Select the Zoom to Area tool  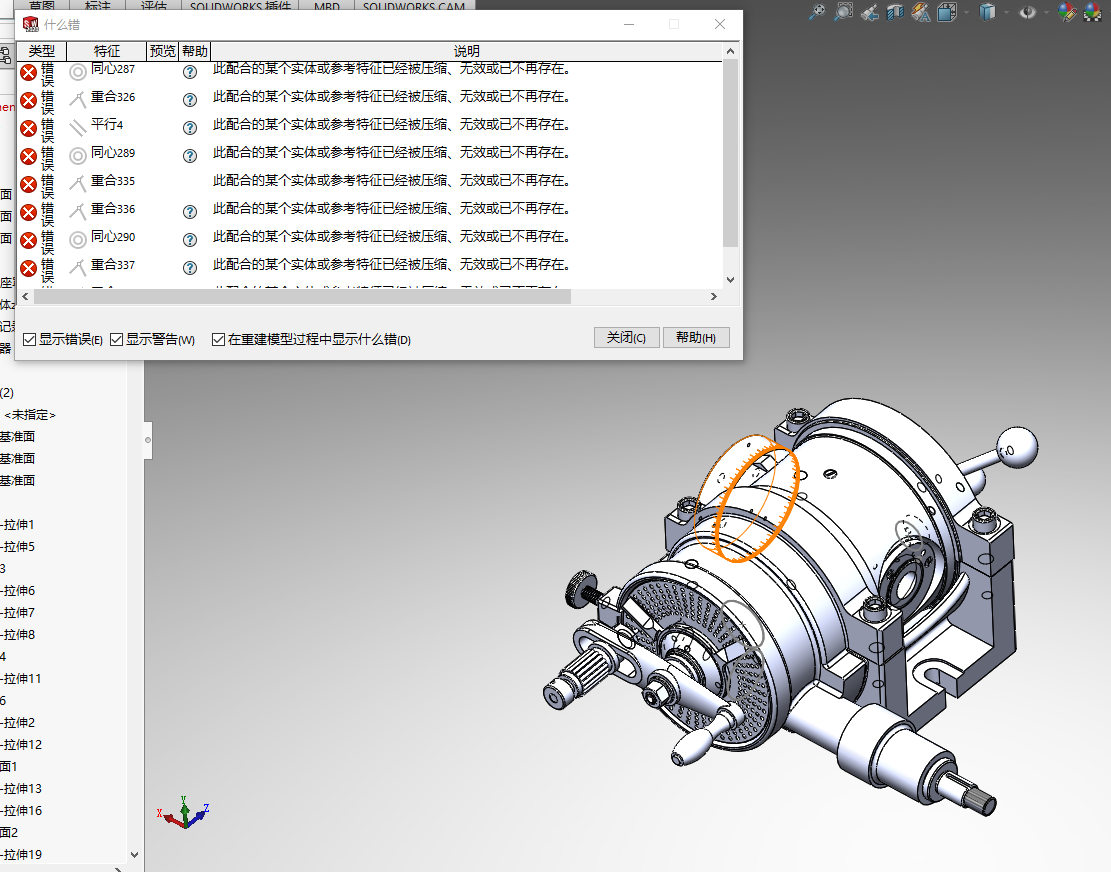843,11
